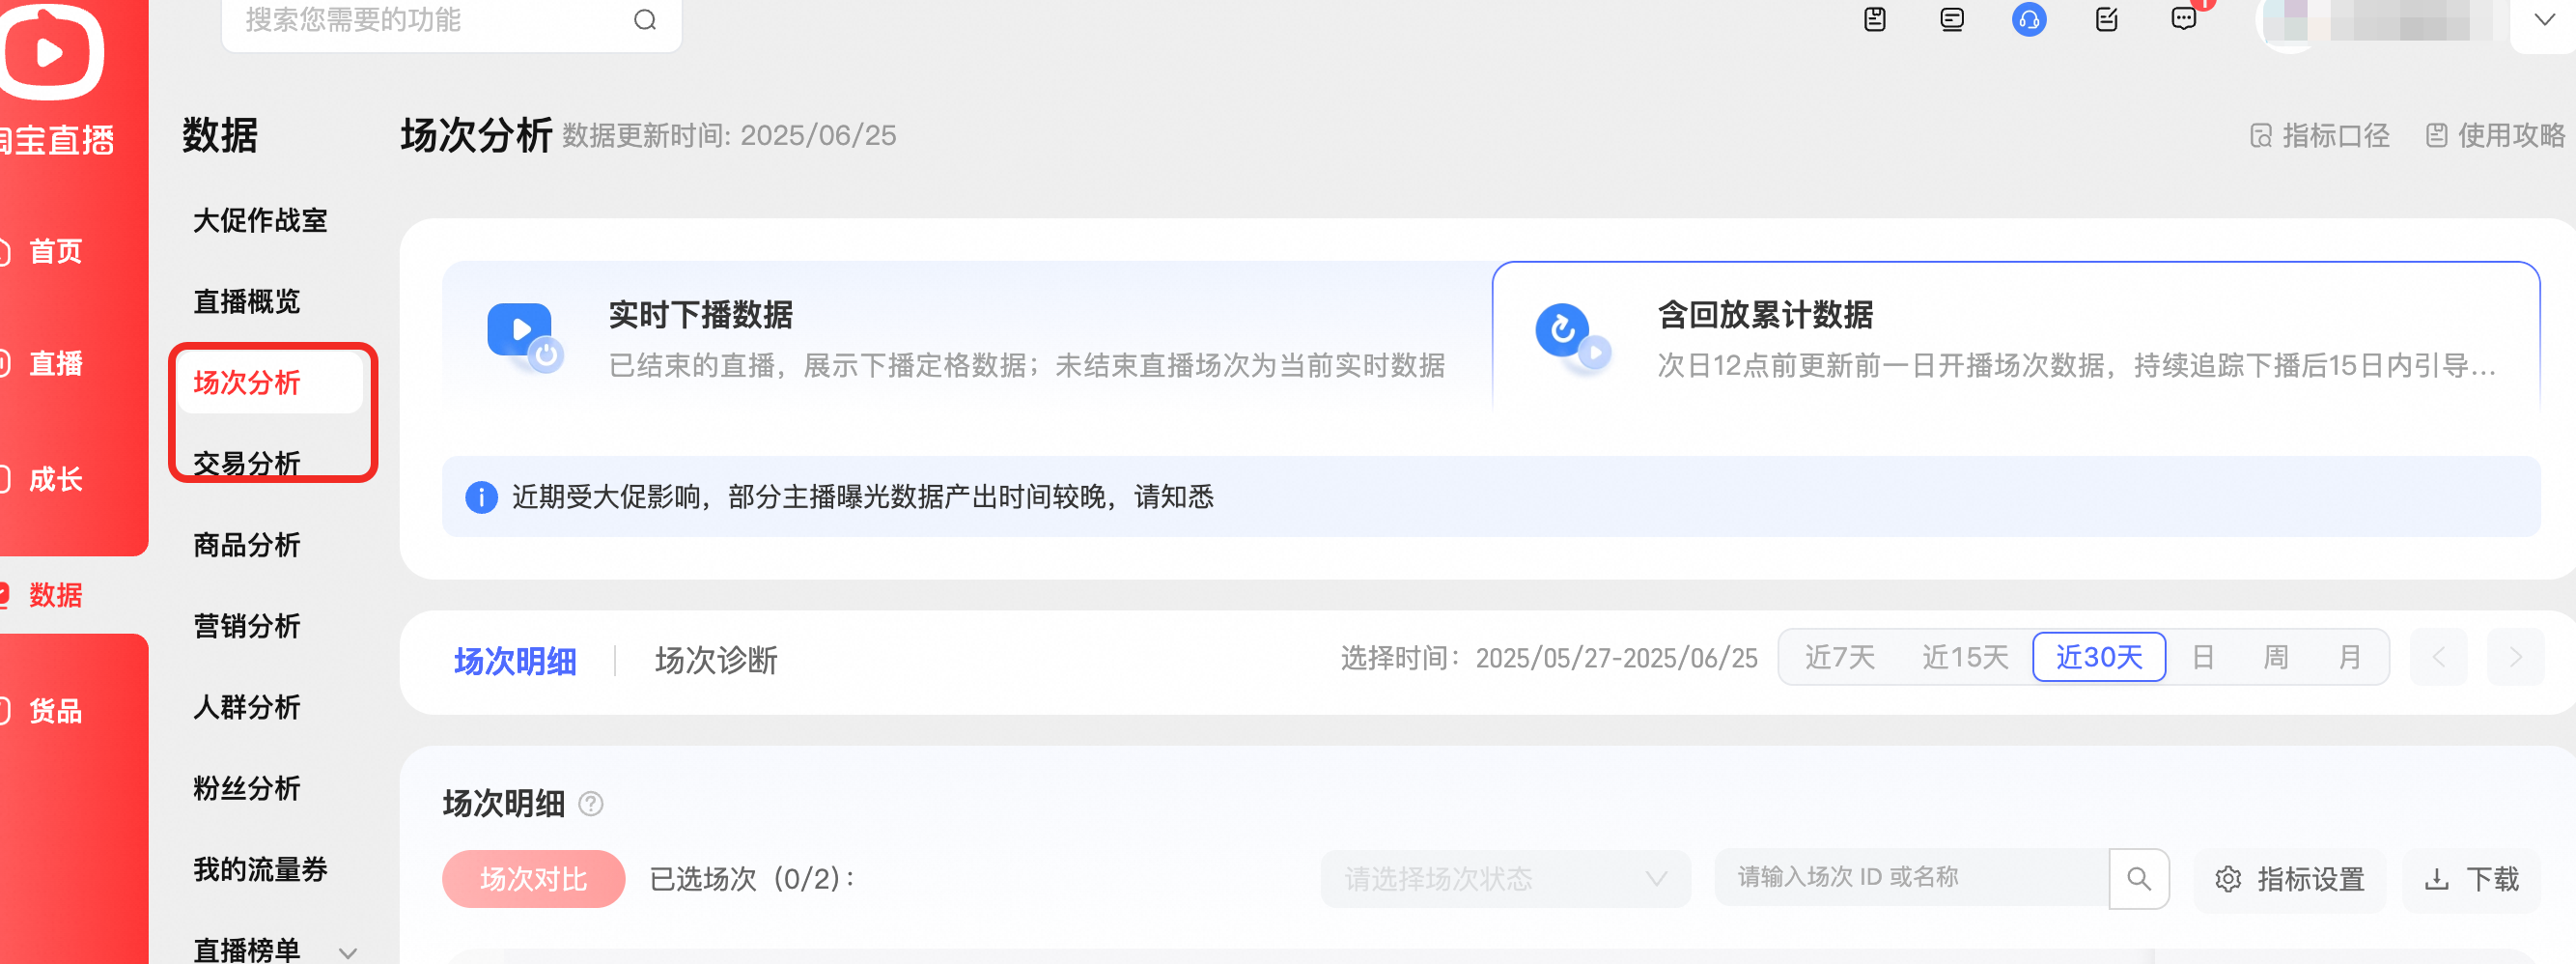
Task: Open the blue headset customer service icon
Action: 2029,19
